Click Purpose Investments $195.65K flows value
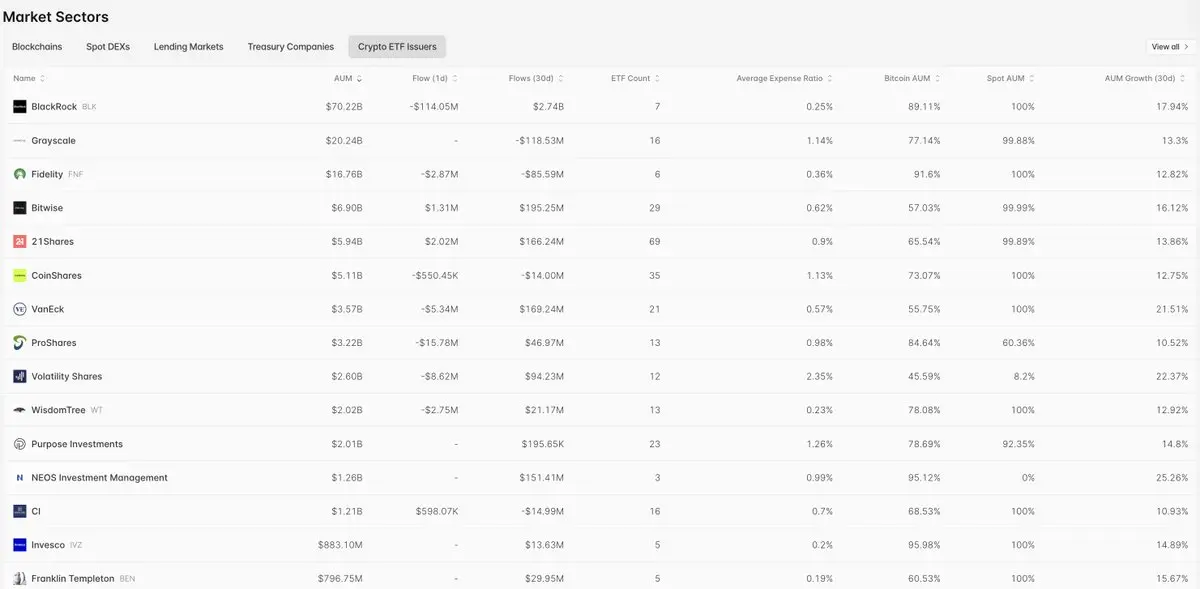 coord(542,444)
